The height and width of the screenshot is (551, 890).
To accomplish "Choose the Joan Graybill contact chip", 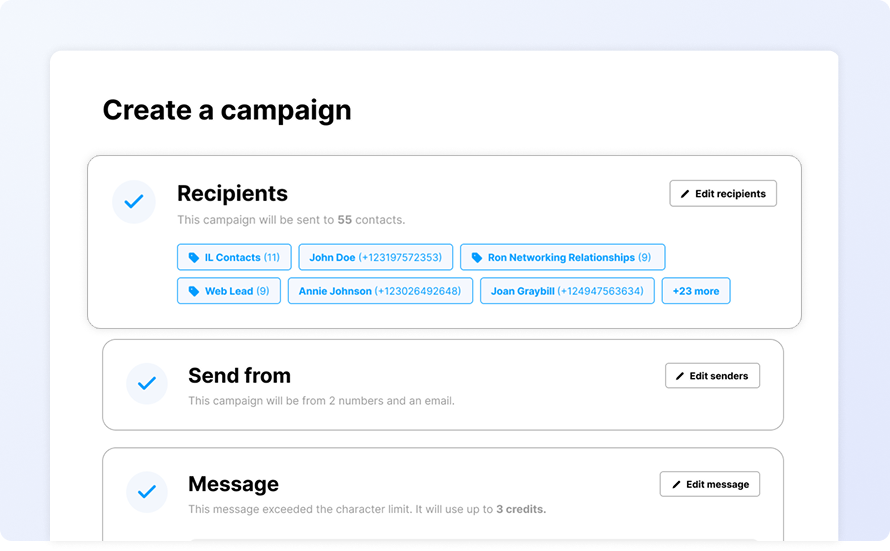I will 567,291.
